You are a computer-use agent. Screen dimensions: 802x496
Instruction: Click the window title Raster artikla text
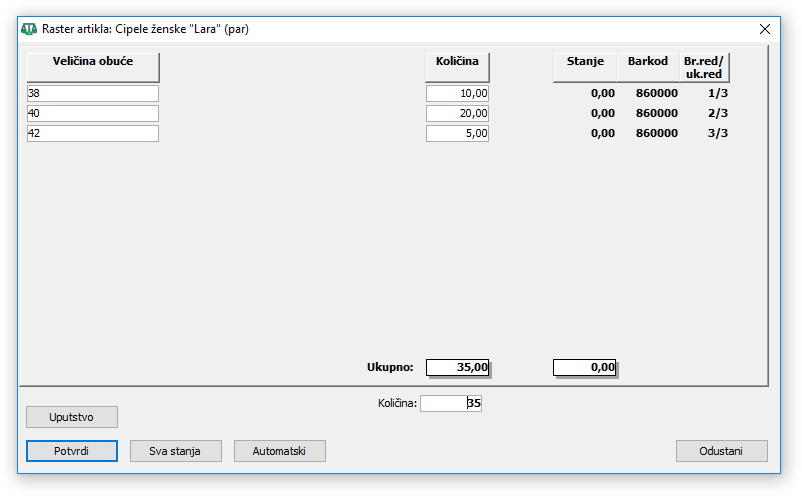tap(145, 29)
